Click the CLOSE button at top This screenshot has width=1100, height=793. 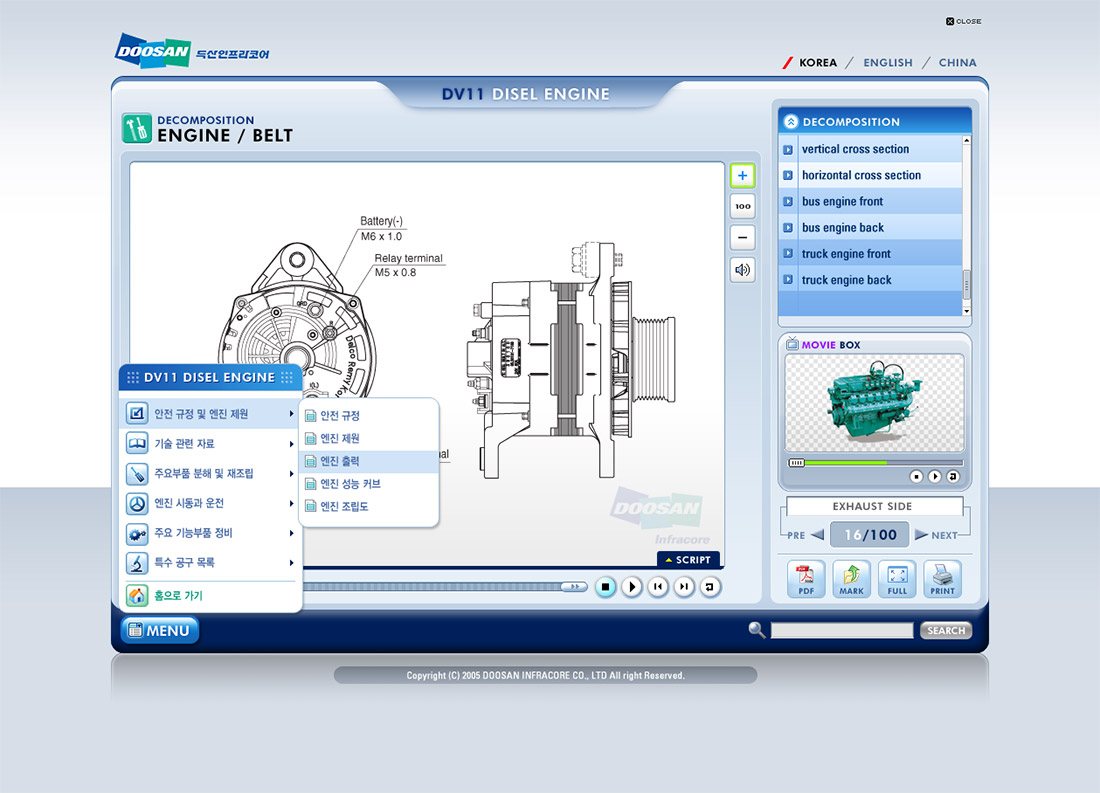pyautogui.click(x=963, y=21)
